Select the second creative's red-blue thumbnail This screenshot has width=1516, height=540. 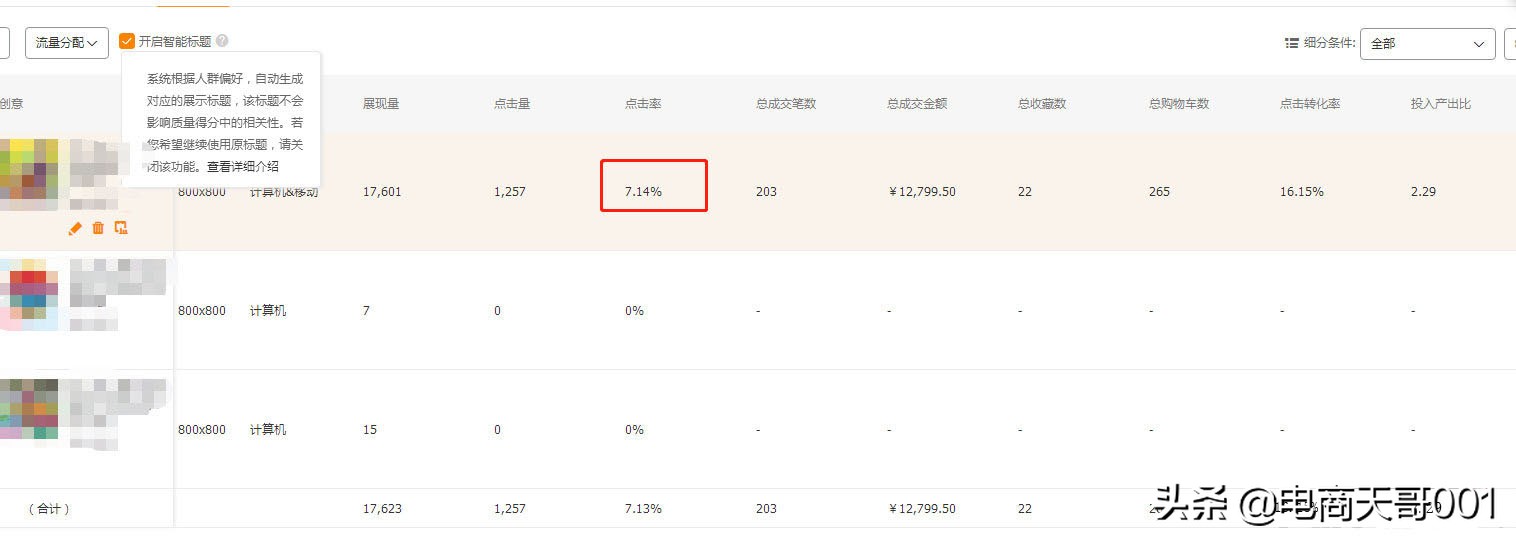(29, 294)
